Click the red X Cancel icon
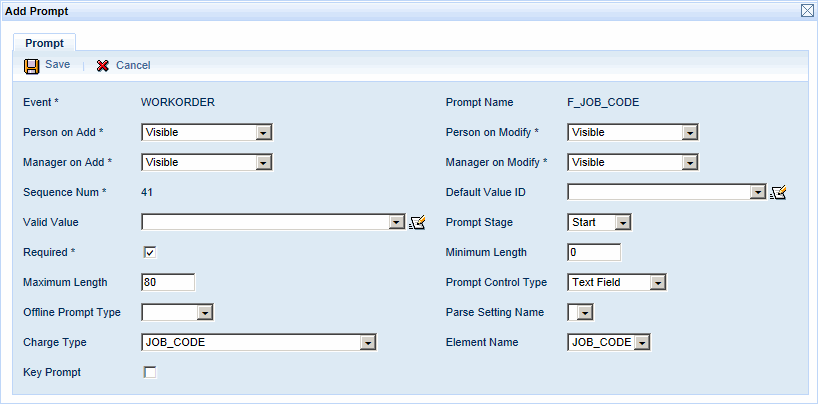 coord(103,66)
